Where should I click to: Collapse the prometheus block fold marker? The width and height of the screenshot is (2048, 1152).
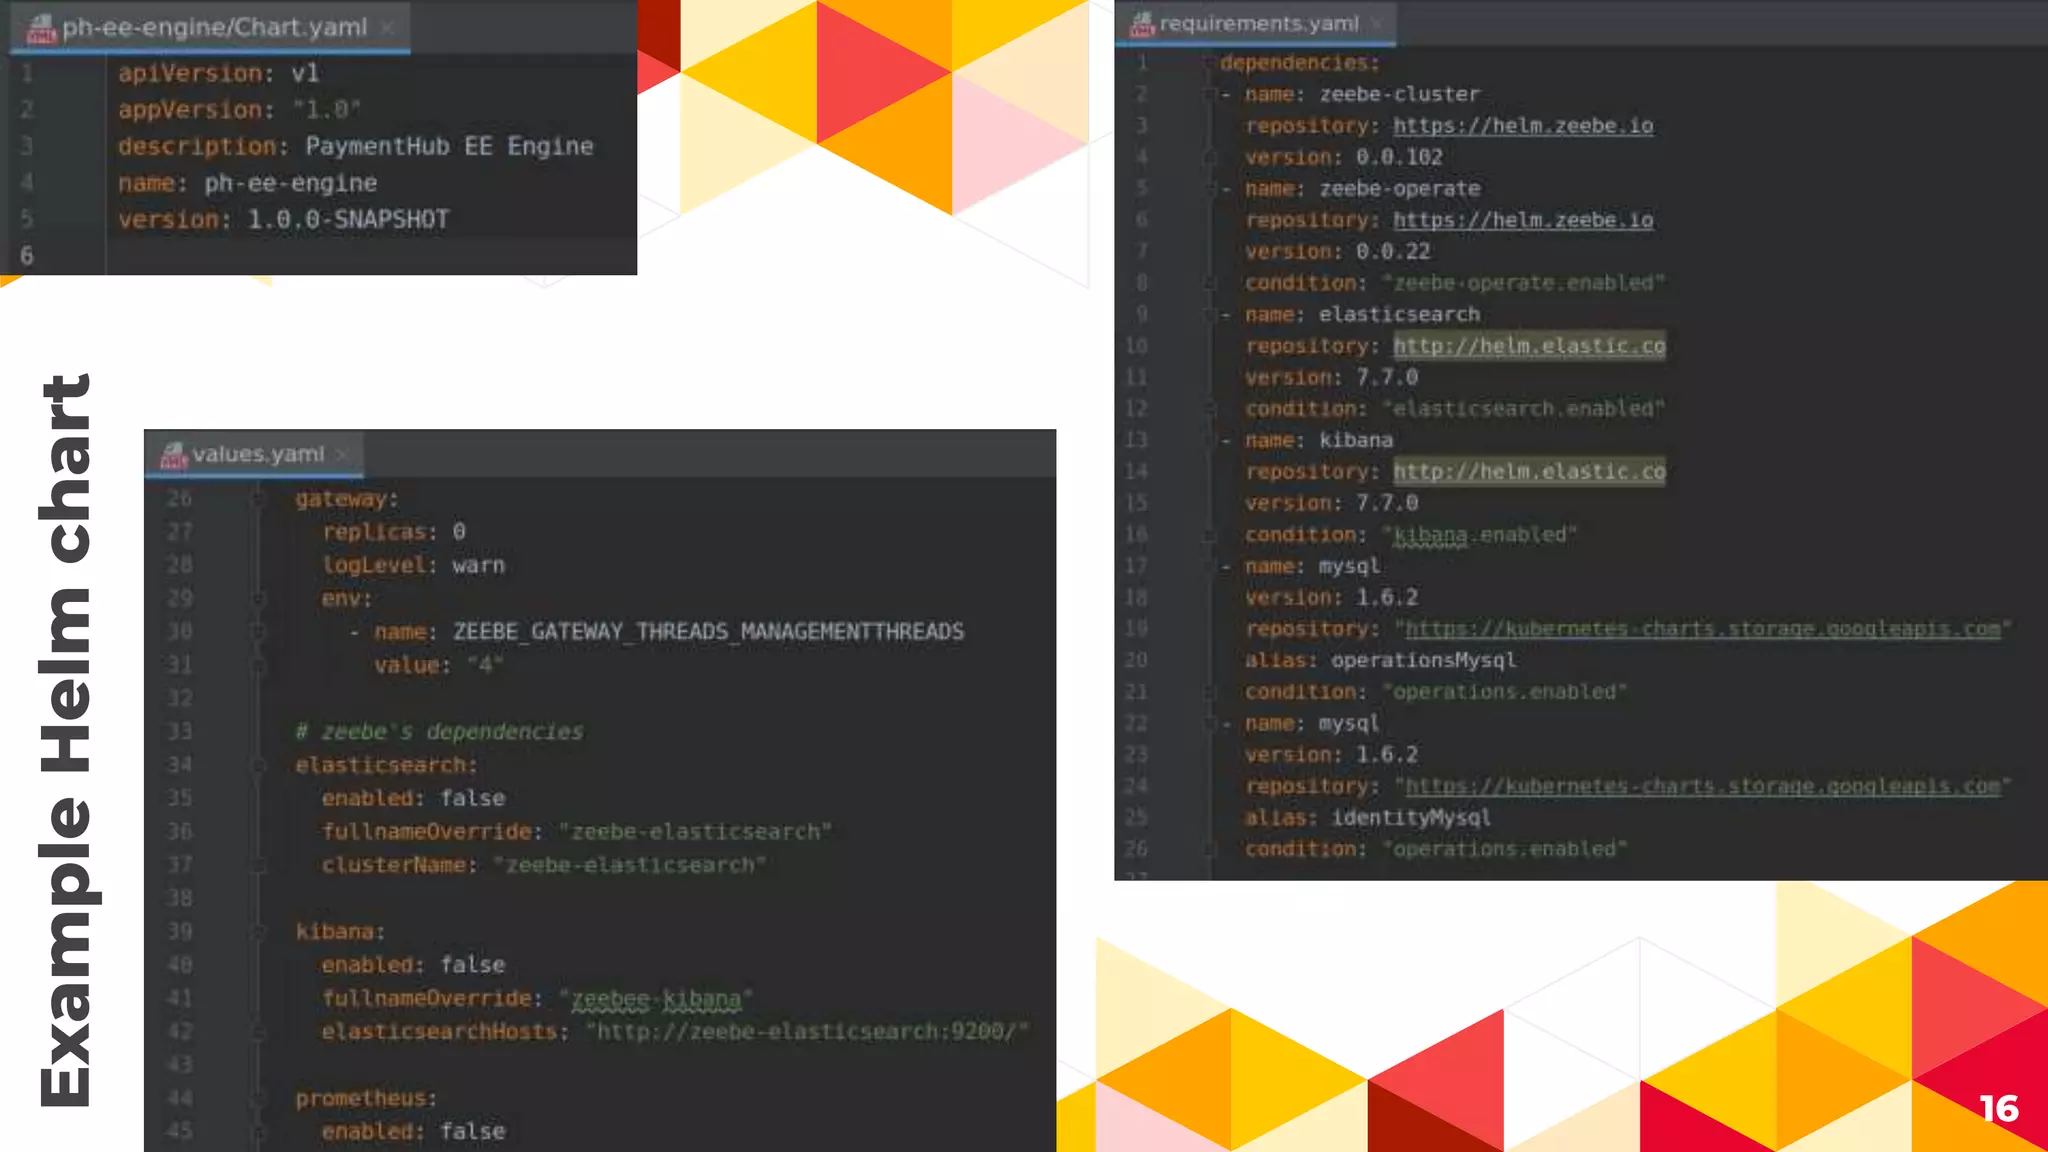(258, 1098)
